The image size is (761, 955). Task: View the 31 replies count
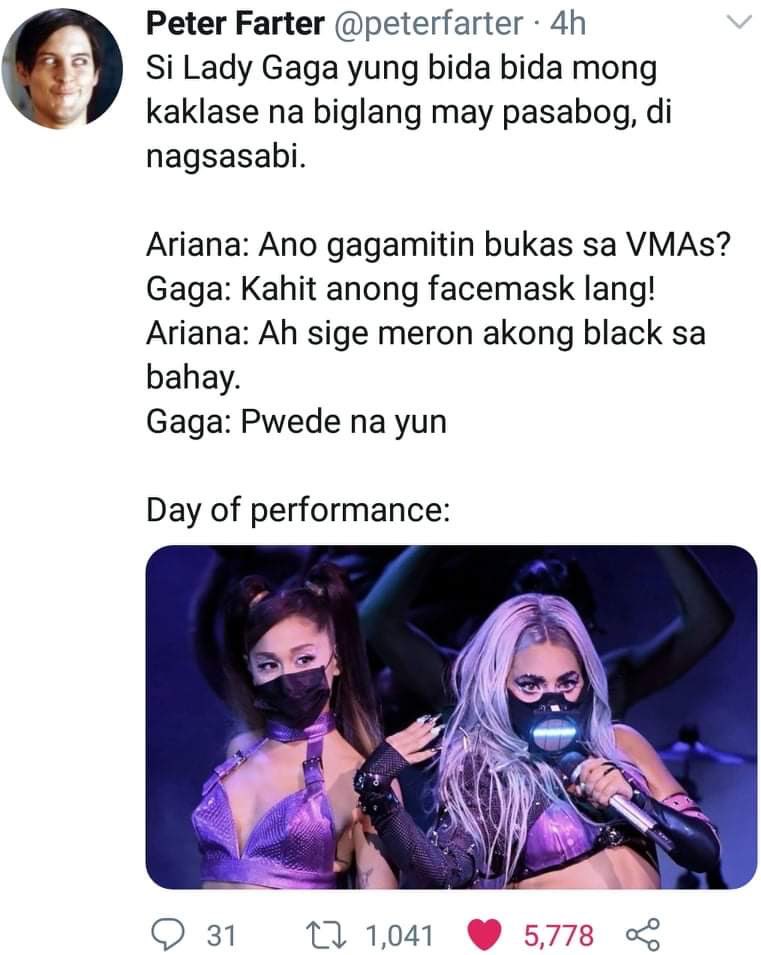[222, 936]
